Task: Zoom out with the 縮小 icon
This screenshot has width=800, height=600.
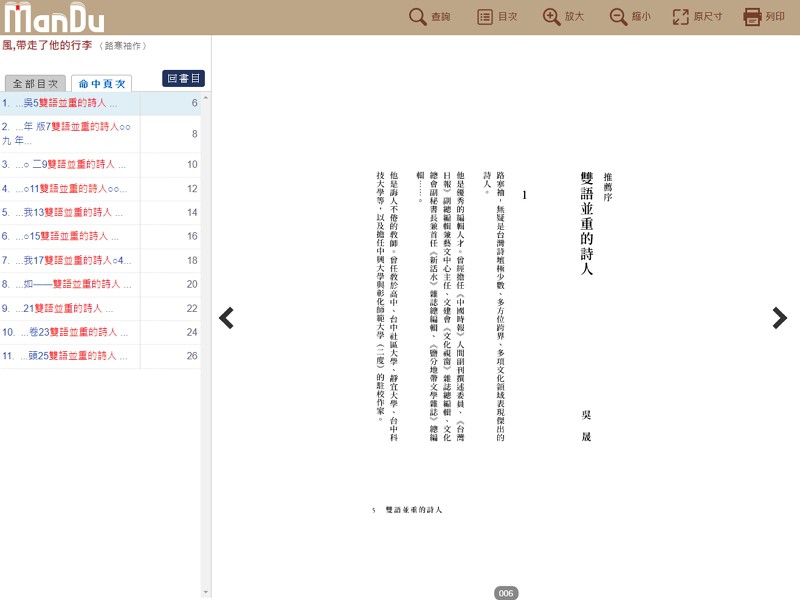Action: click(x=618, y=17)
